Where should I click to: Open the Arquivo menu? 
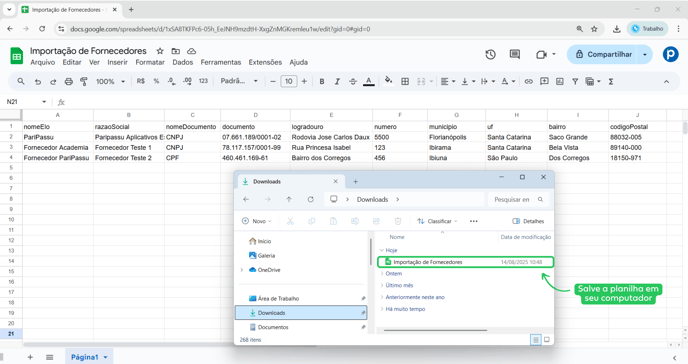43,62
